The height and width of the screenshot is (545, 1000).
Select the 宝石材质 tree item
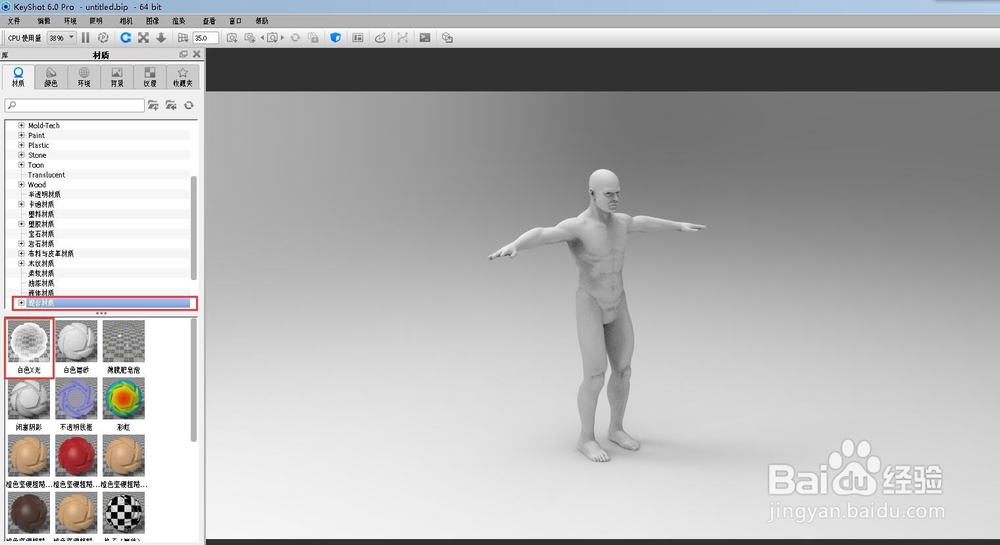coord(41,234)
